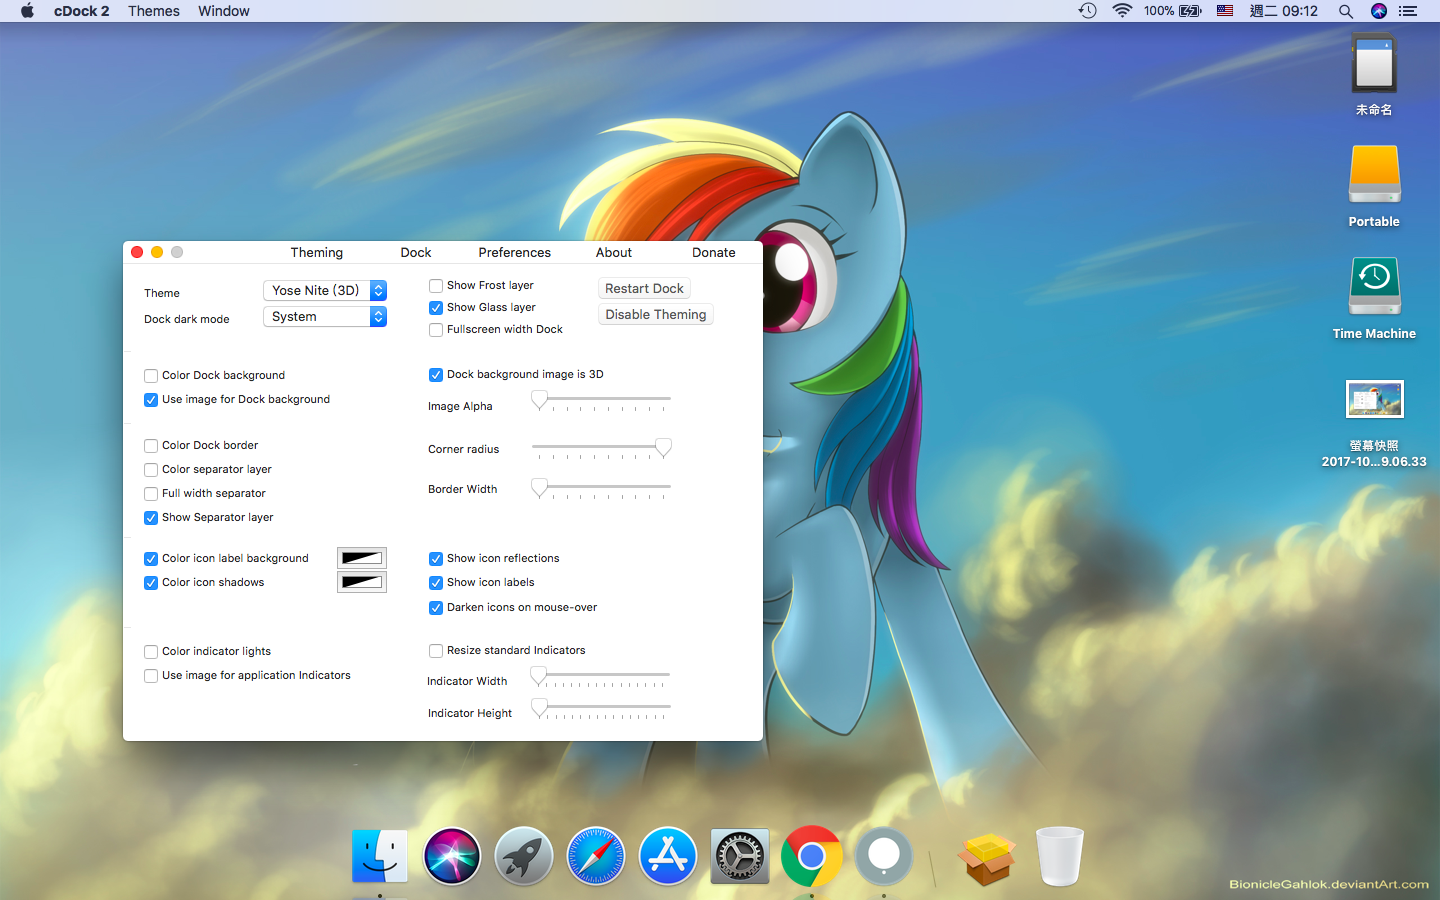Open the package box icon in Dock
1440x900 pixels.
coord(987,858)
